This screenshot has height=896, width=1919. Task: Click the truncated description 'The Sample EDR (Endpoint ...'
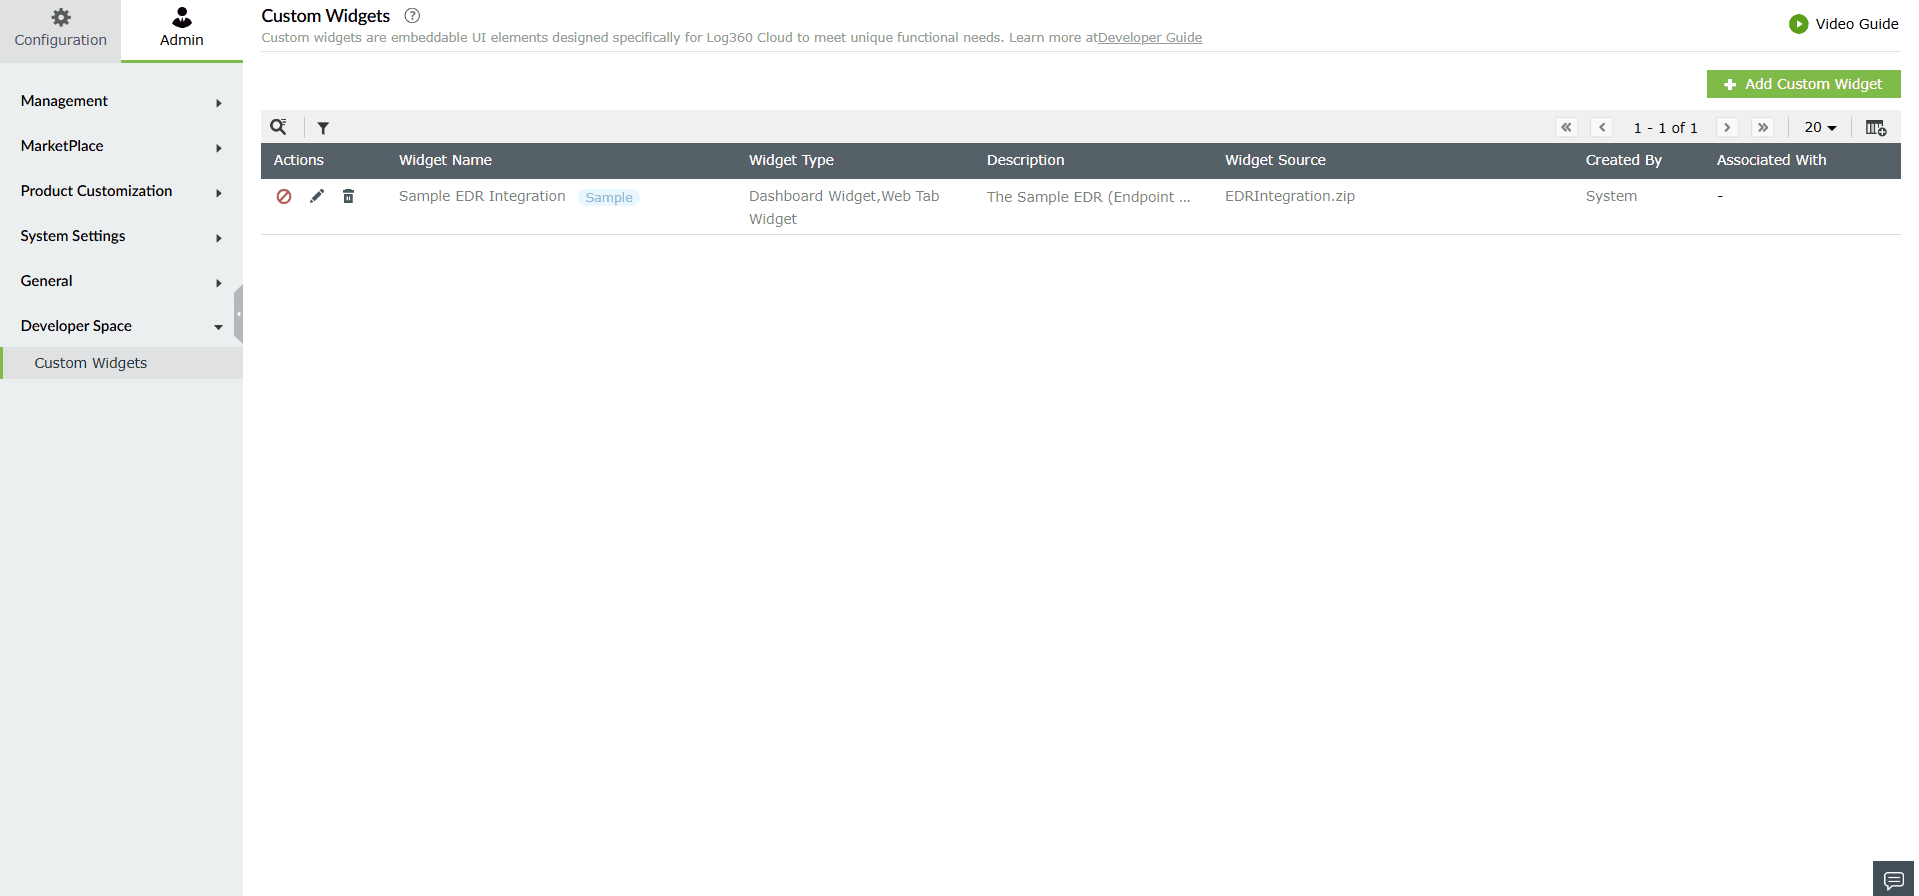[x=1088, y=197]
